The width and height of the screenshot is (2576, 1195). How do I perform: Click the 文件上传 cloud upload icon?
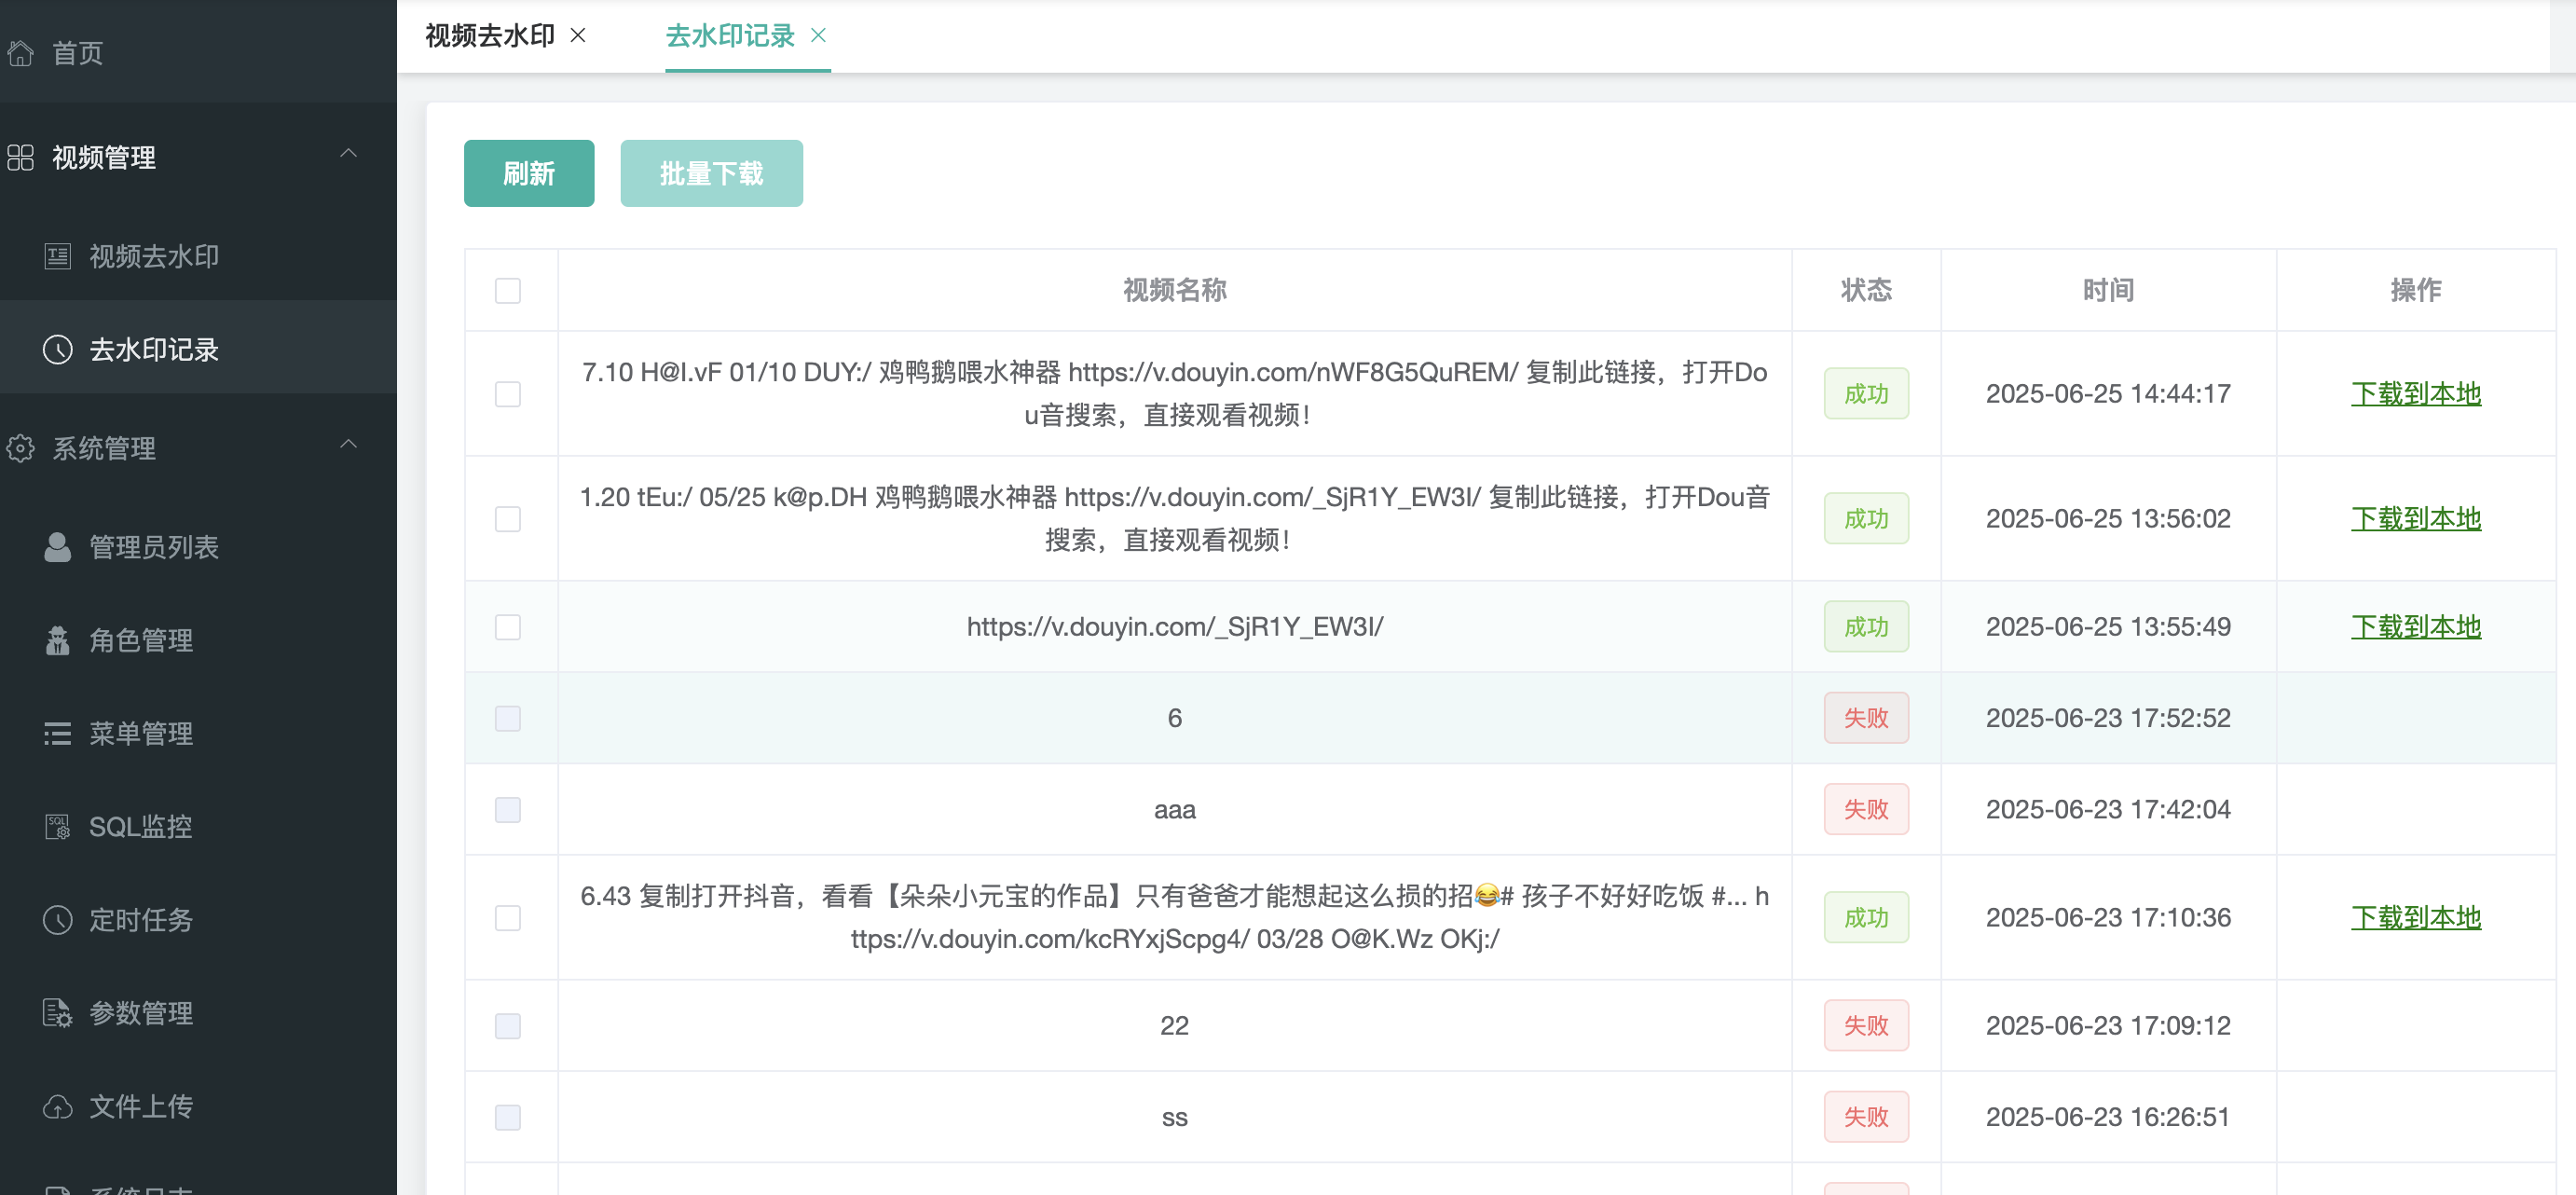tap(58, 1106)
